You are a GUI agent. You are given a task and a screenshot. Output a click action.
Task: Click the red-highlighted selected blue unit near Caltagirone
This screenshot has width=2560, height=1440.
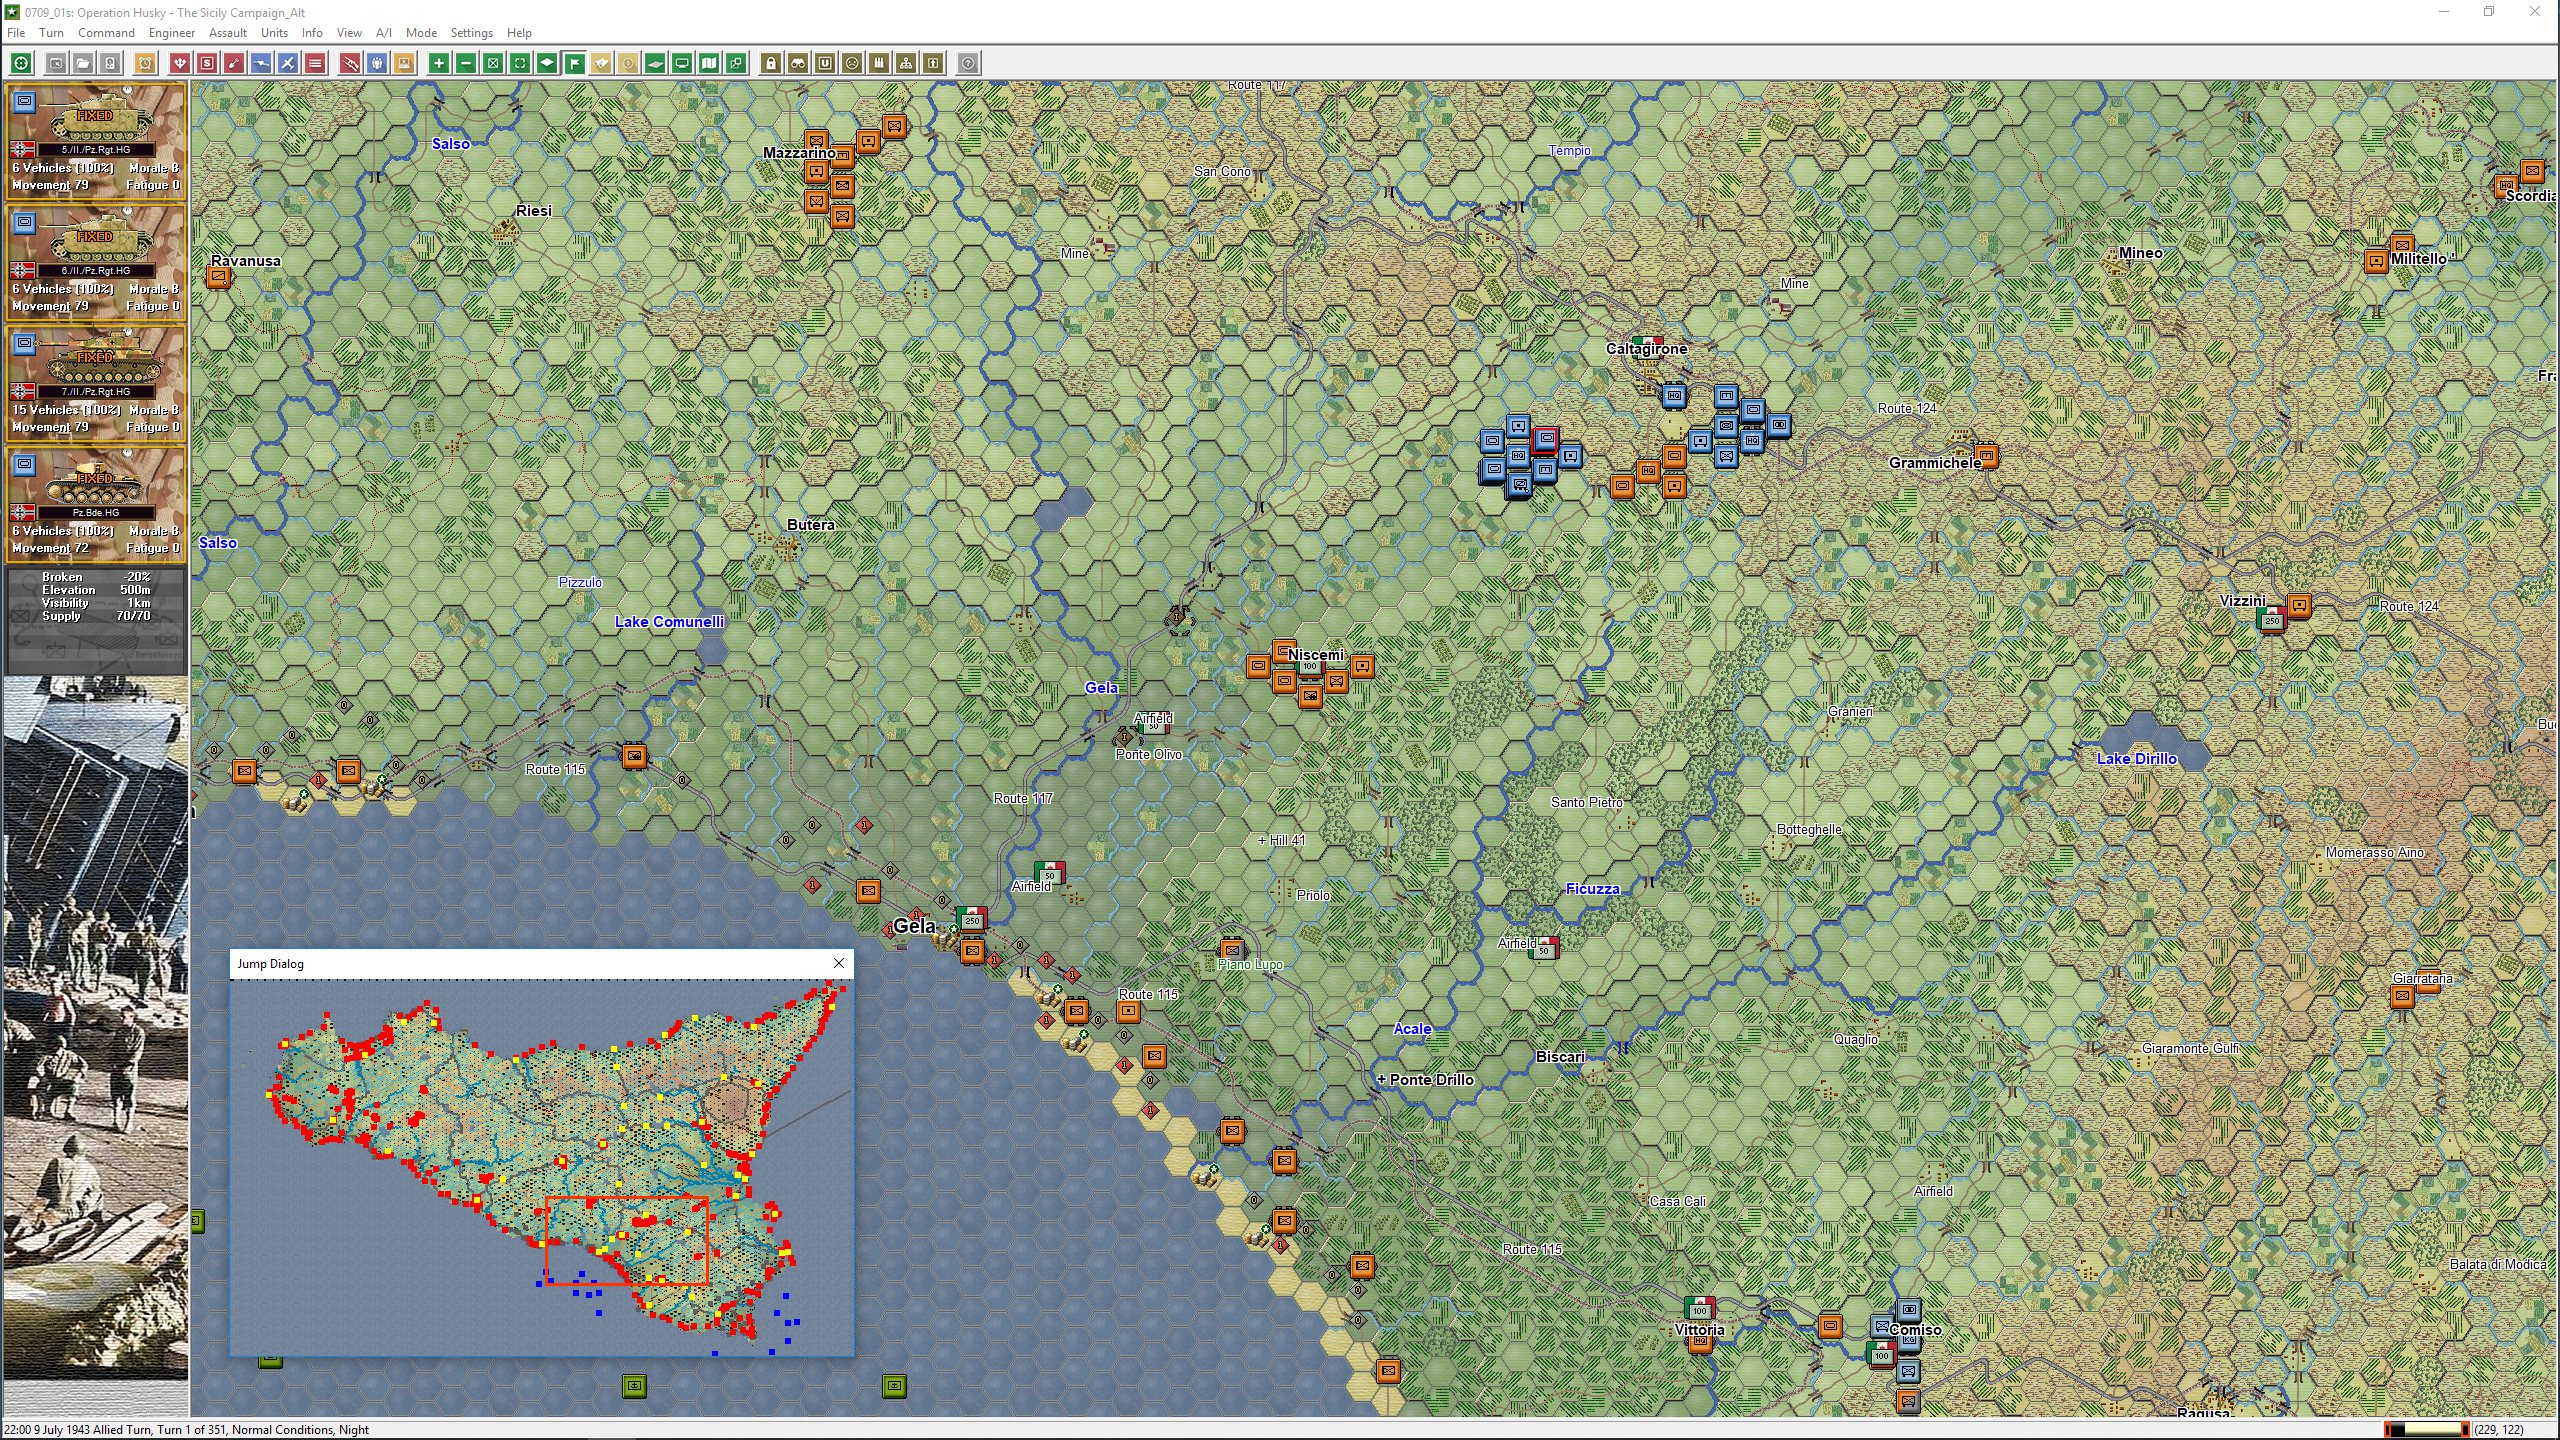(x=1546, y=439)
